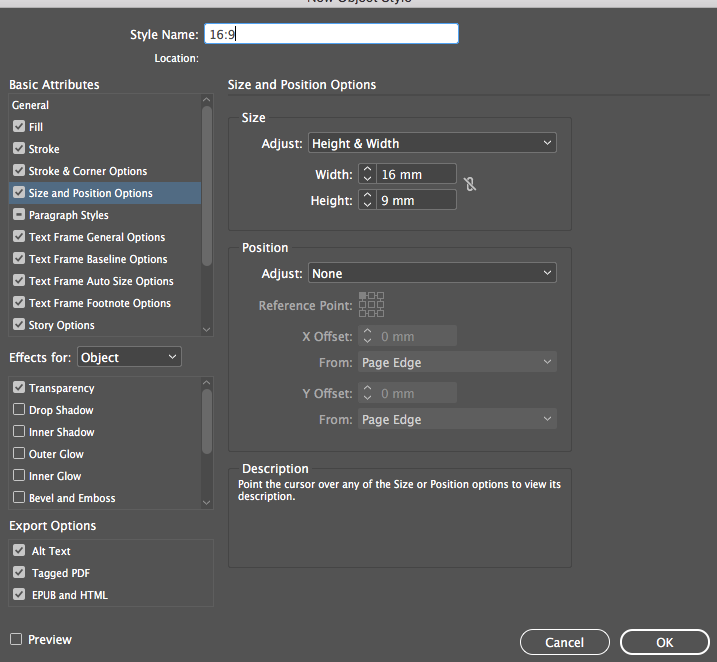Open the Size Adjust dropdown
This screenshot has height=662, width=717.
(x=432, y=143)
